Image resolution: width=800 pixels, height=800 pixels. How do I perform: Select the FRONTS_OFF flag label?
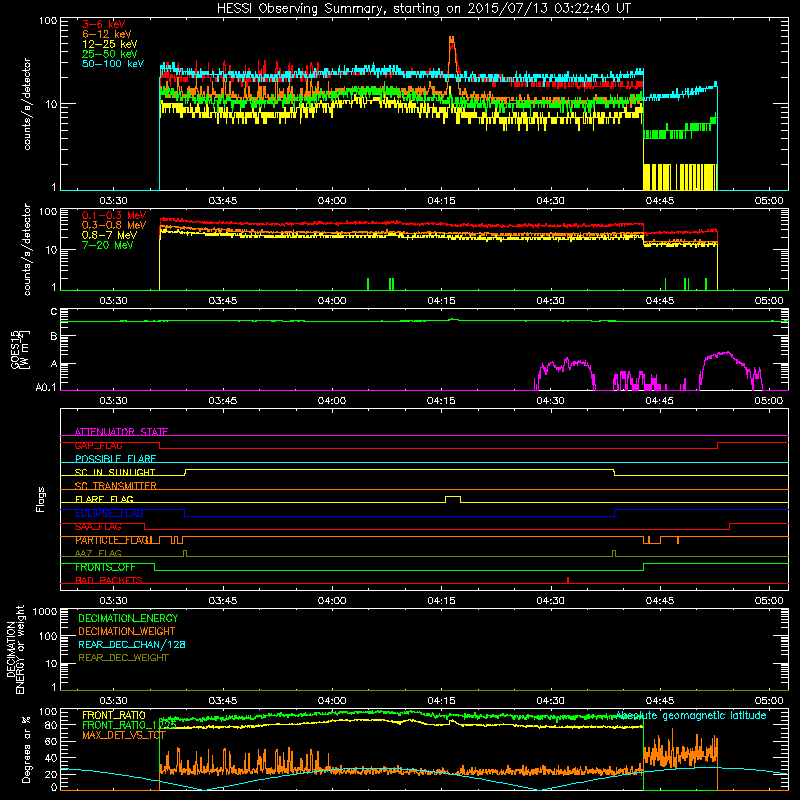pyautogui.click(x=105, y=567)
